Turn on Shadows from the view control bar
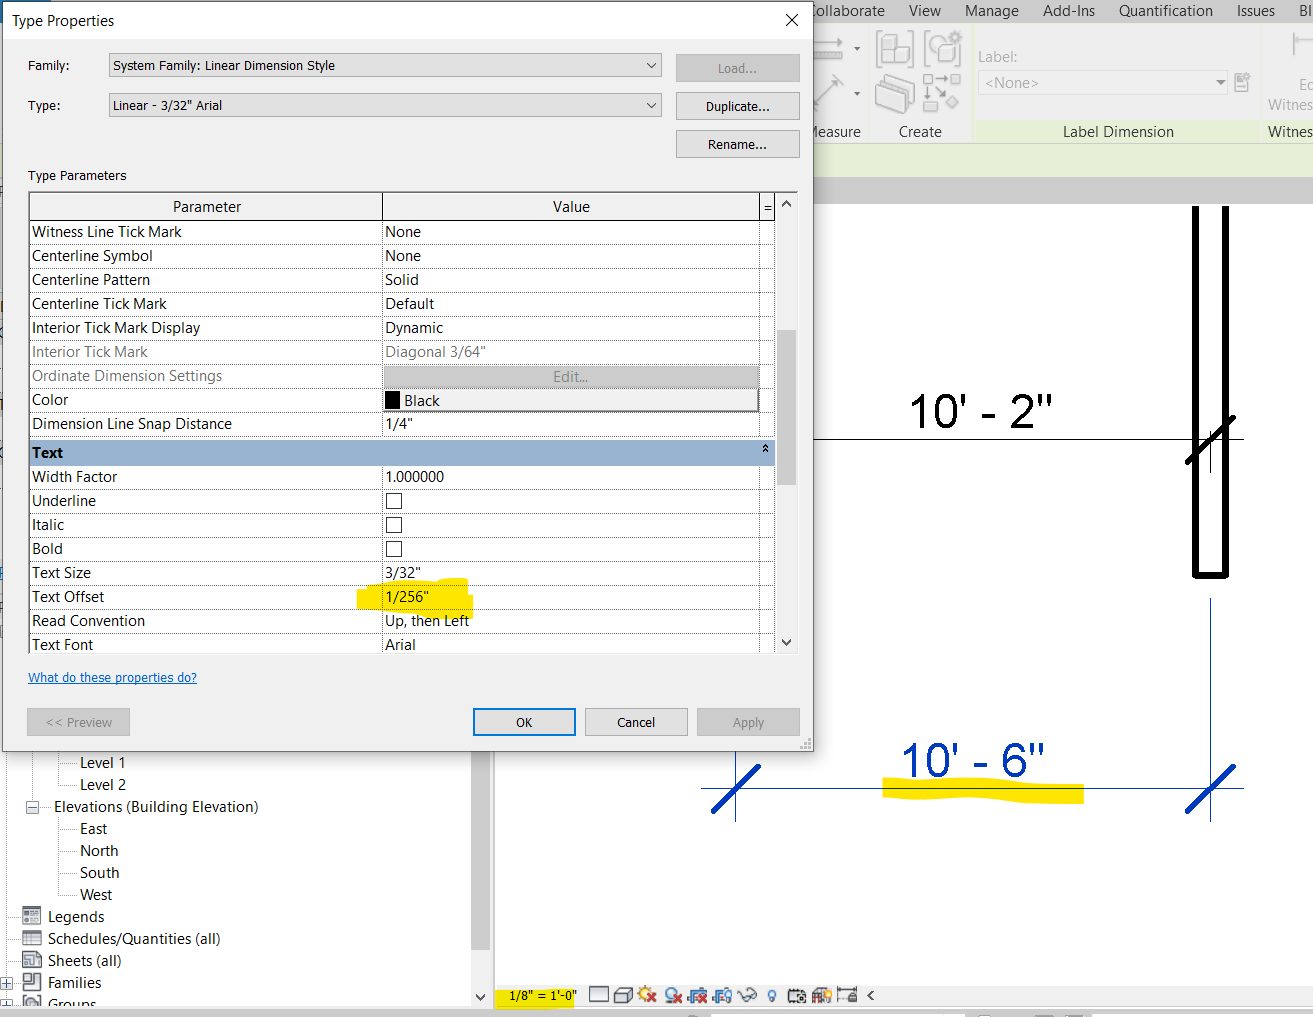This screenshot has height=1017, width=1313. pos(673,994)
